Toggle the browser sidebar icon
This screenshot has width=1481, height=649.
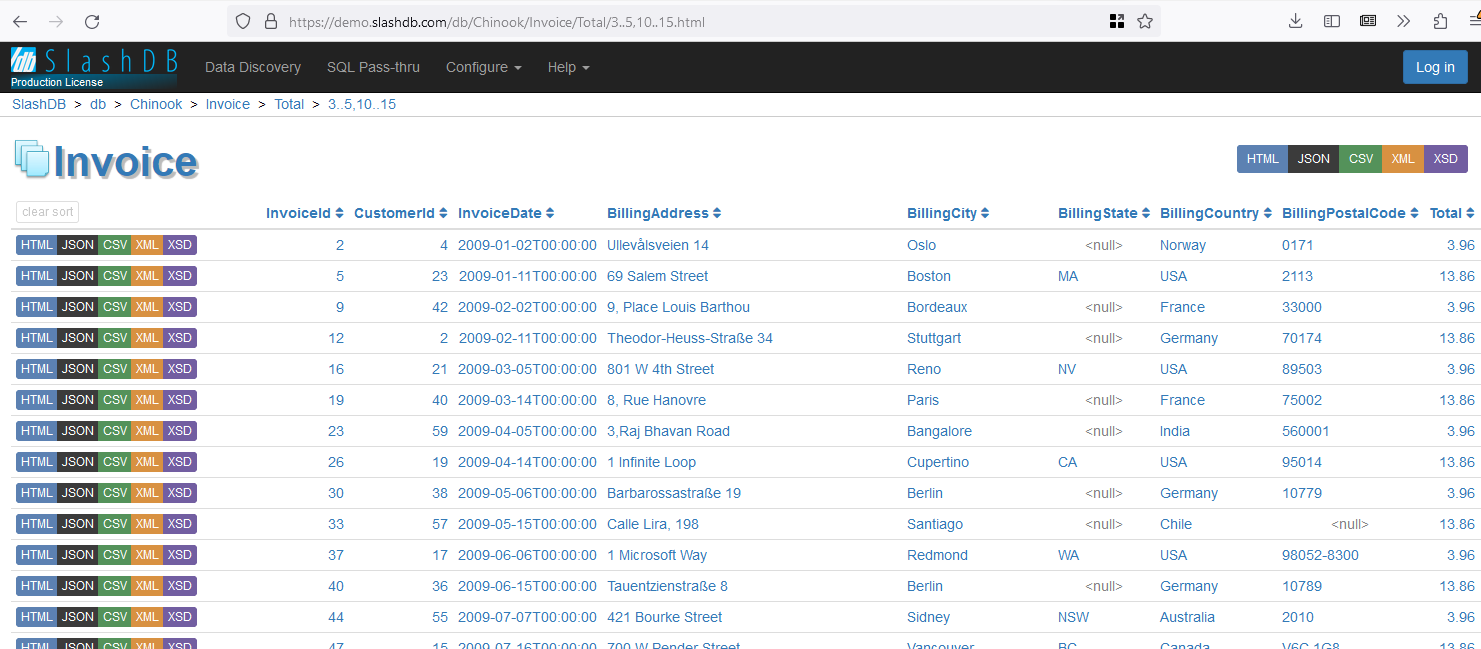click(x=1332, y=21)
